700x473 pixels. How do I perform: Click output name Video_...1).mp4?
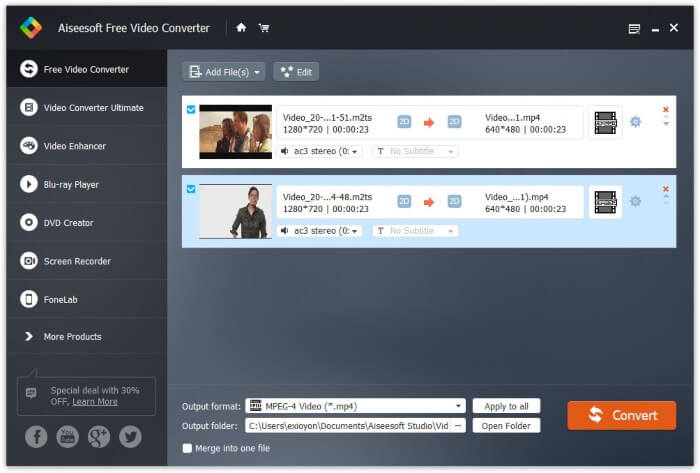click(517, 197)
